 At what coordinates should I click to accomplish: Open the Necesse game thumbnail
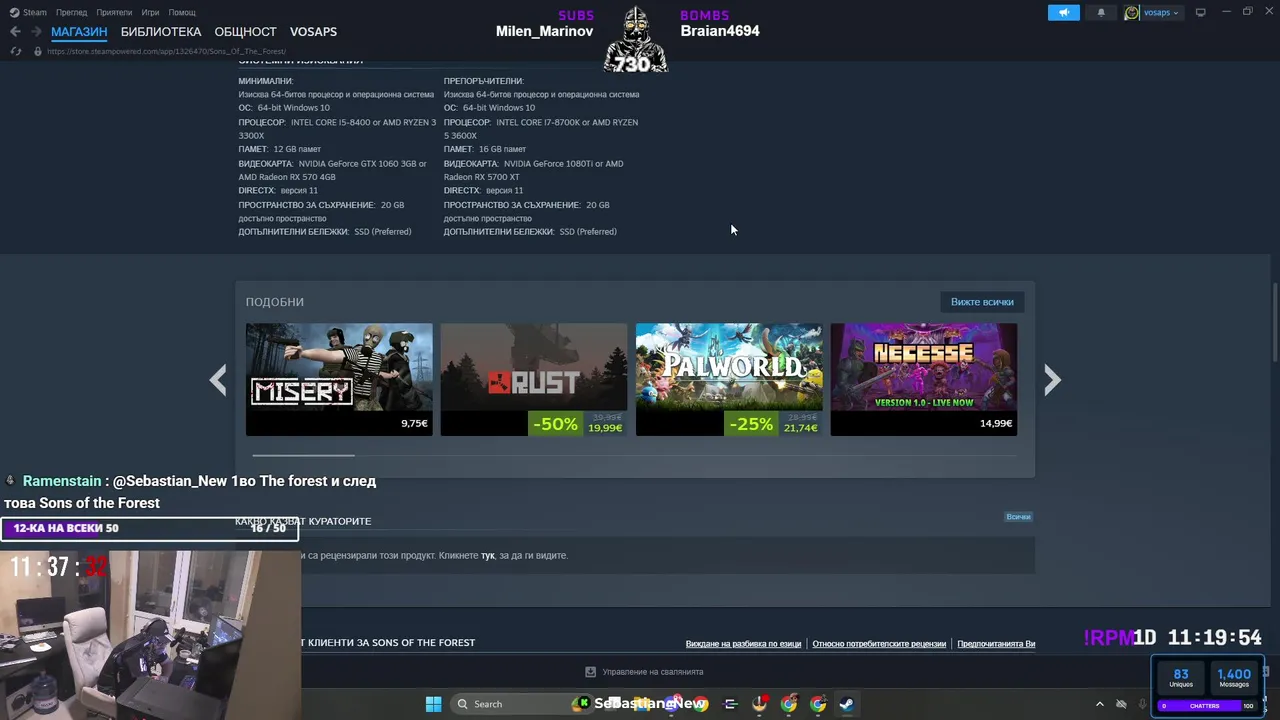point(924,379)
